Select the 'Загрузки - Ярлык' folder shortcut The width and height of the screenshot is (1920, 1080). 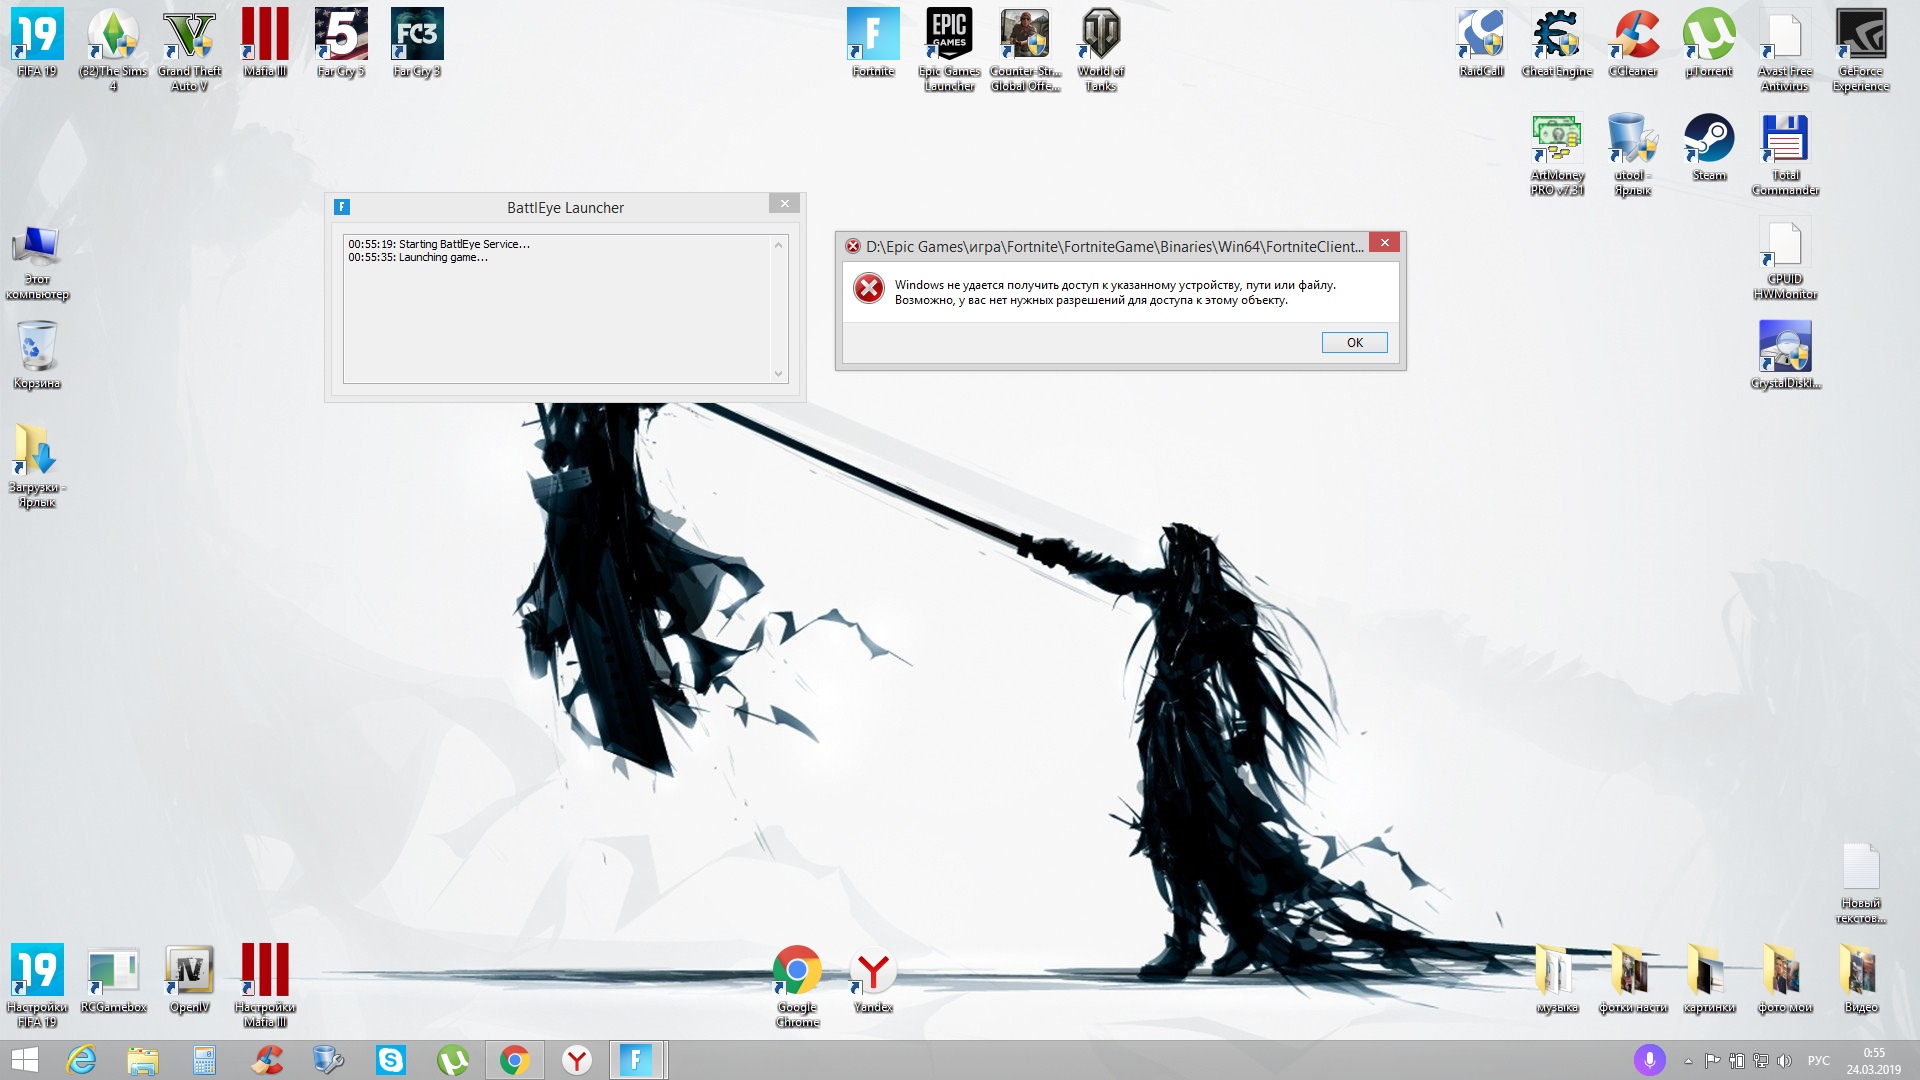[37, 466]
